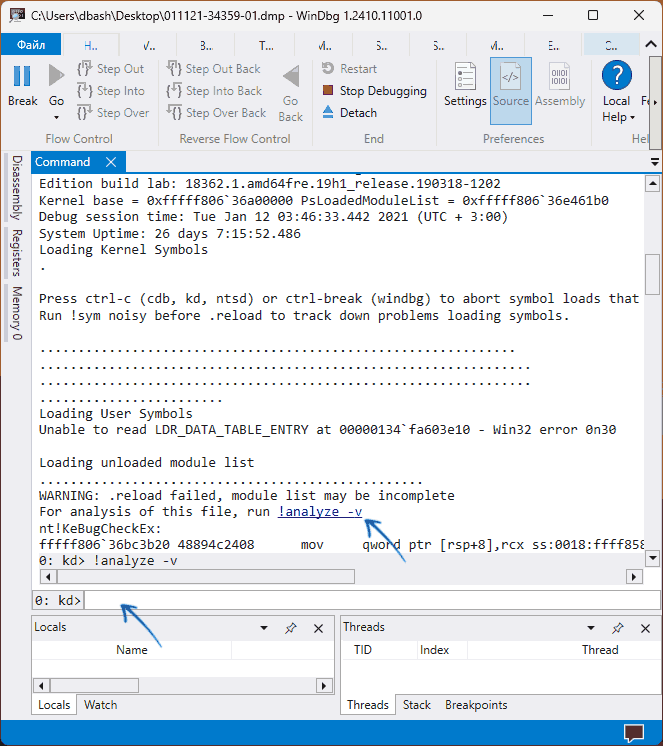Image resolution: width=663 pixels, height=746 pixels.
Task: Open the Memory 0 side panel
Action: [x=17, y=313]
